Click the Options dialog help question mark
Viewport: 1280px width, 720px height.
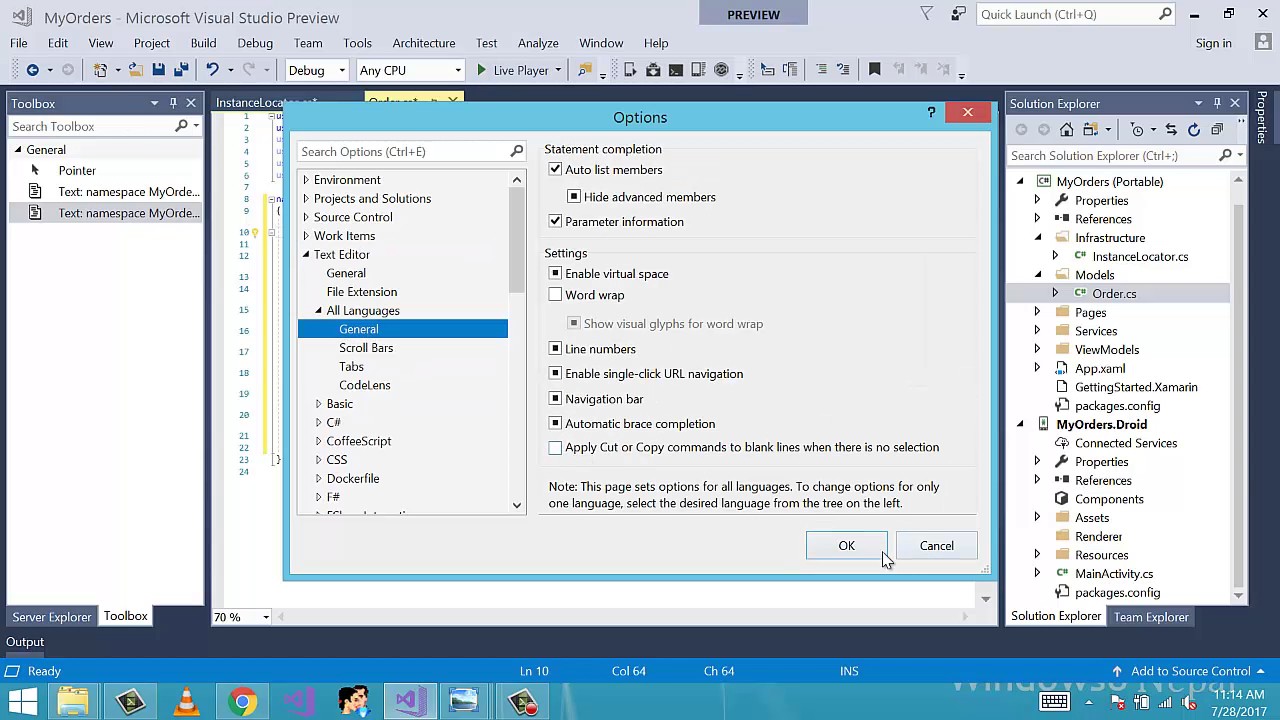coord(931,113)
